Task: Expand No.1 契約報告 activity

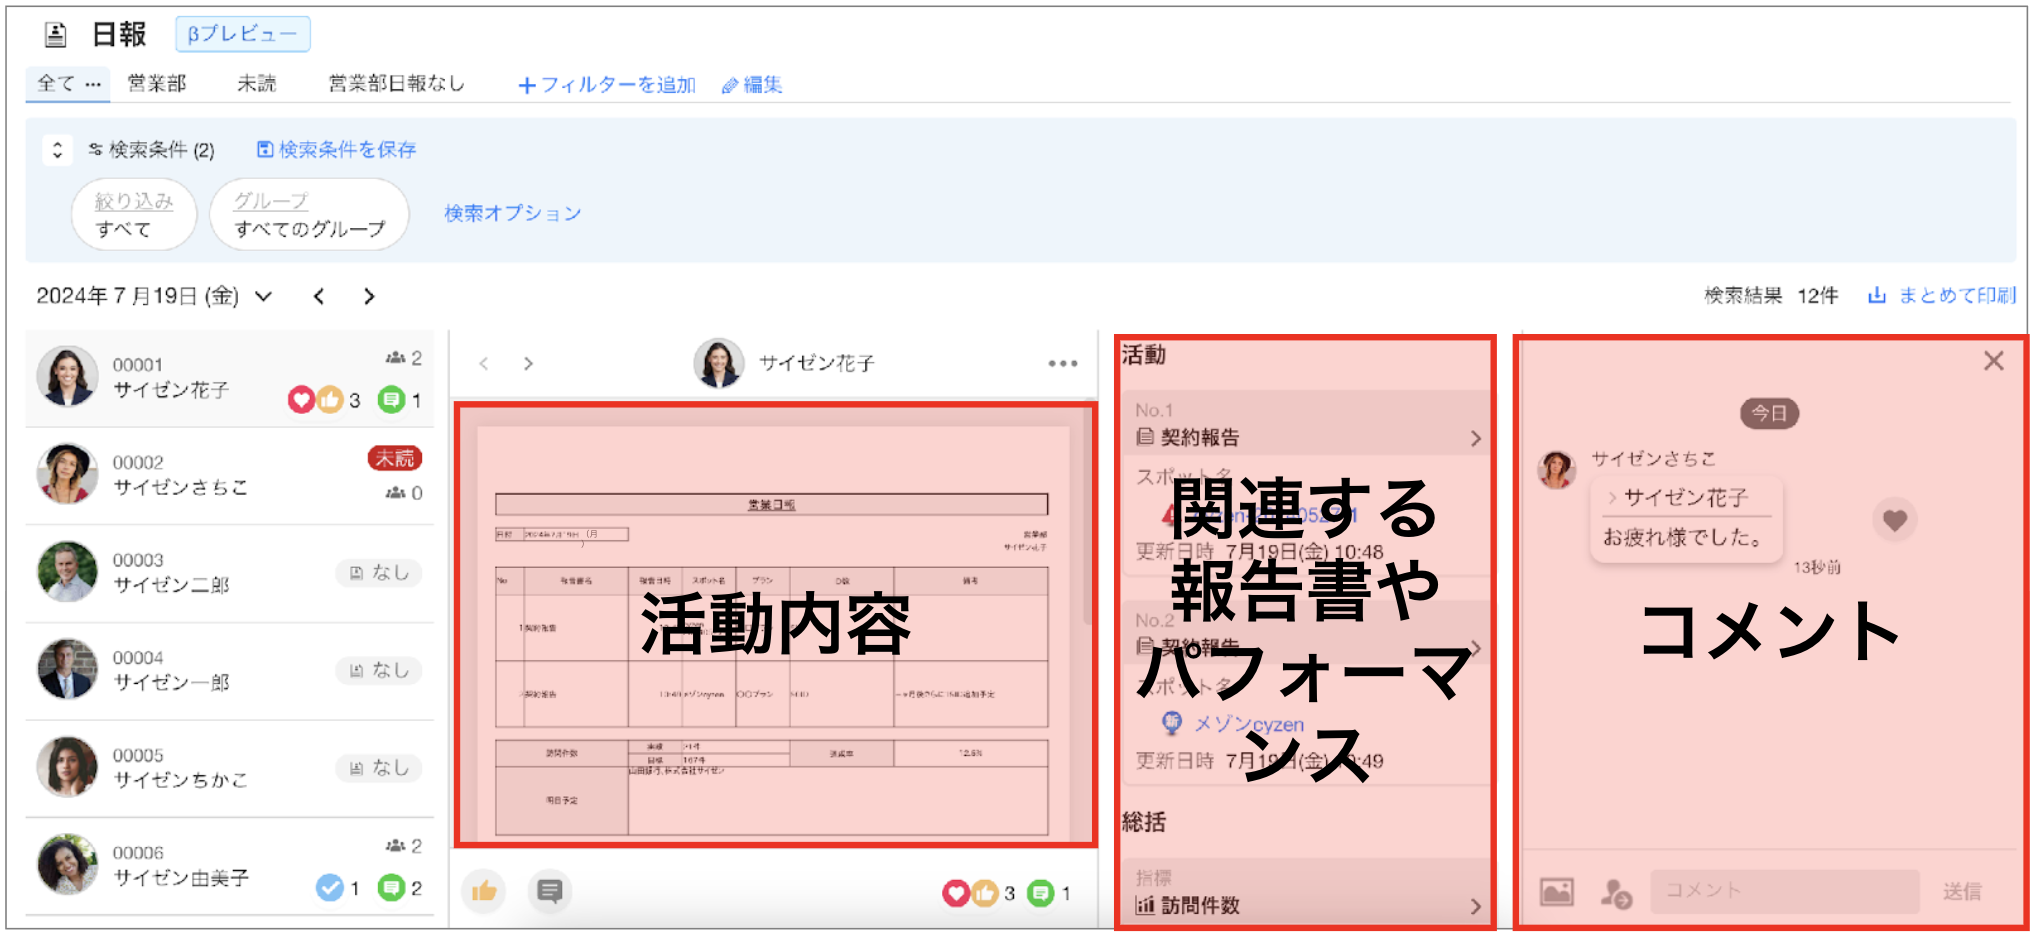Action: click(x=1304, y=425)
